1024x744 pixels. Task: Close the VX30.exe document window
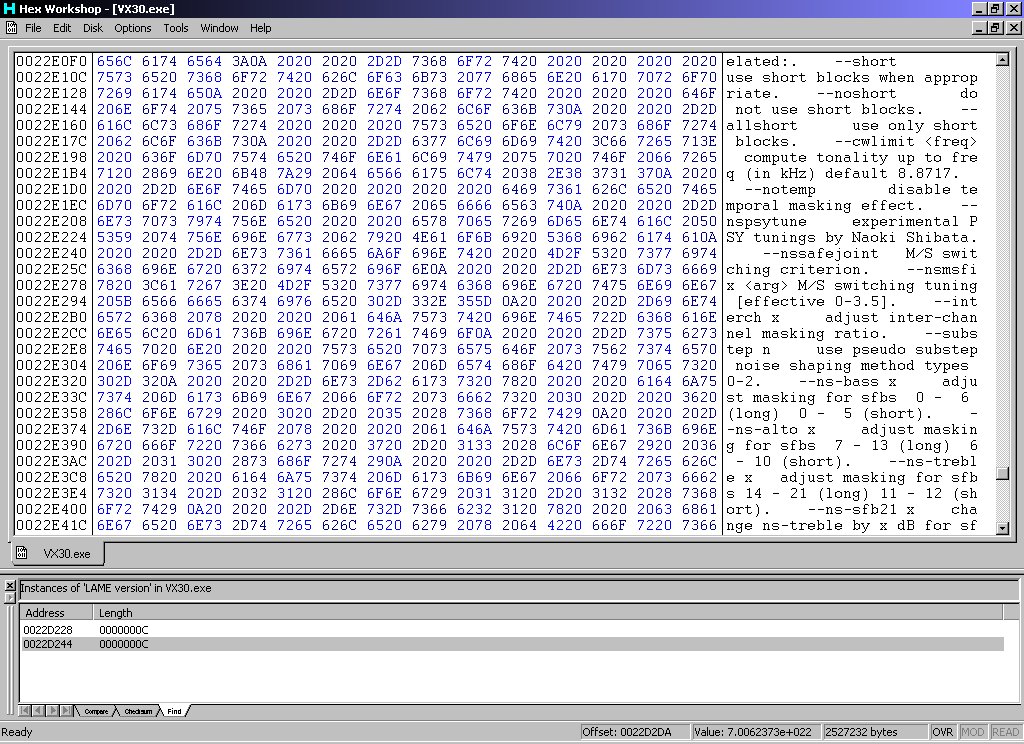(1014, 27)
